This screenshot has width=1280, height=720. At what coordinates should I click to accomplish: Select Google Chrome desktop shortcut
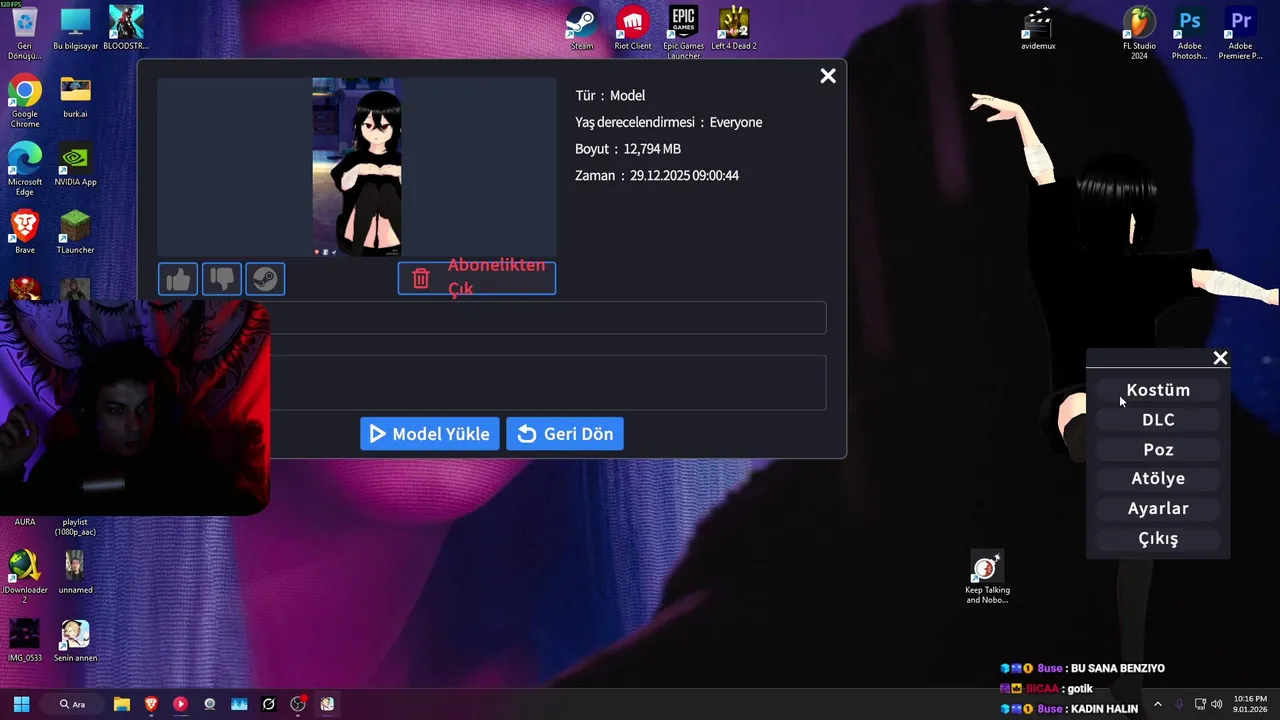pos(25,100)
